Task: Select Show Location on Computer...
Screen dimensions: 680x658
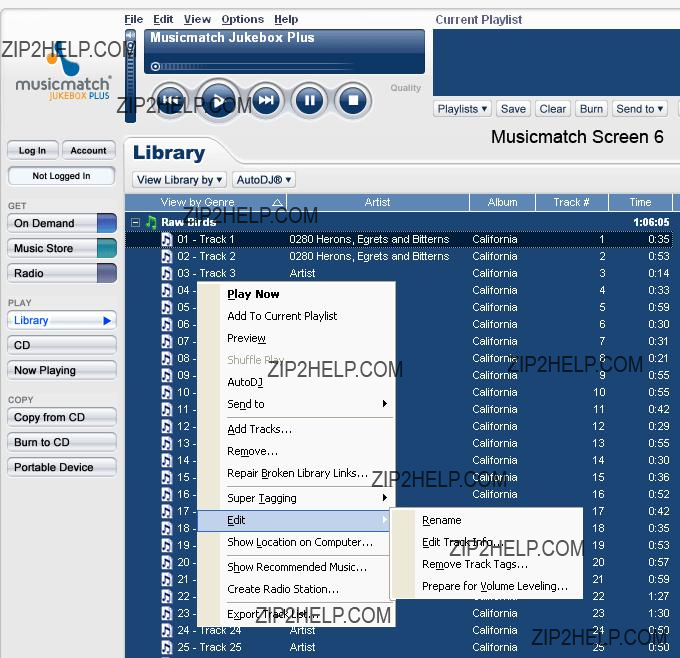Action: (x=296, y=542)
